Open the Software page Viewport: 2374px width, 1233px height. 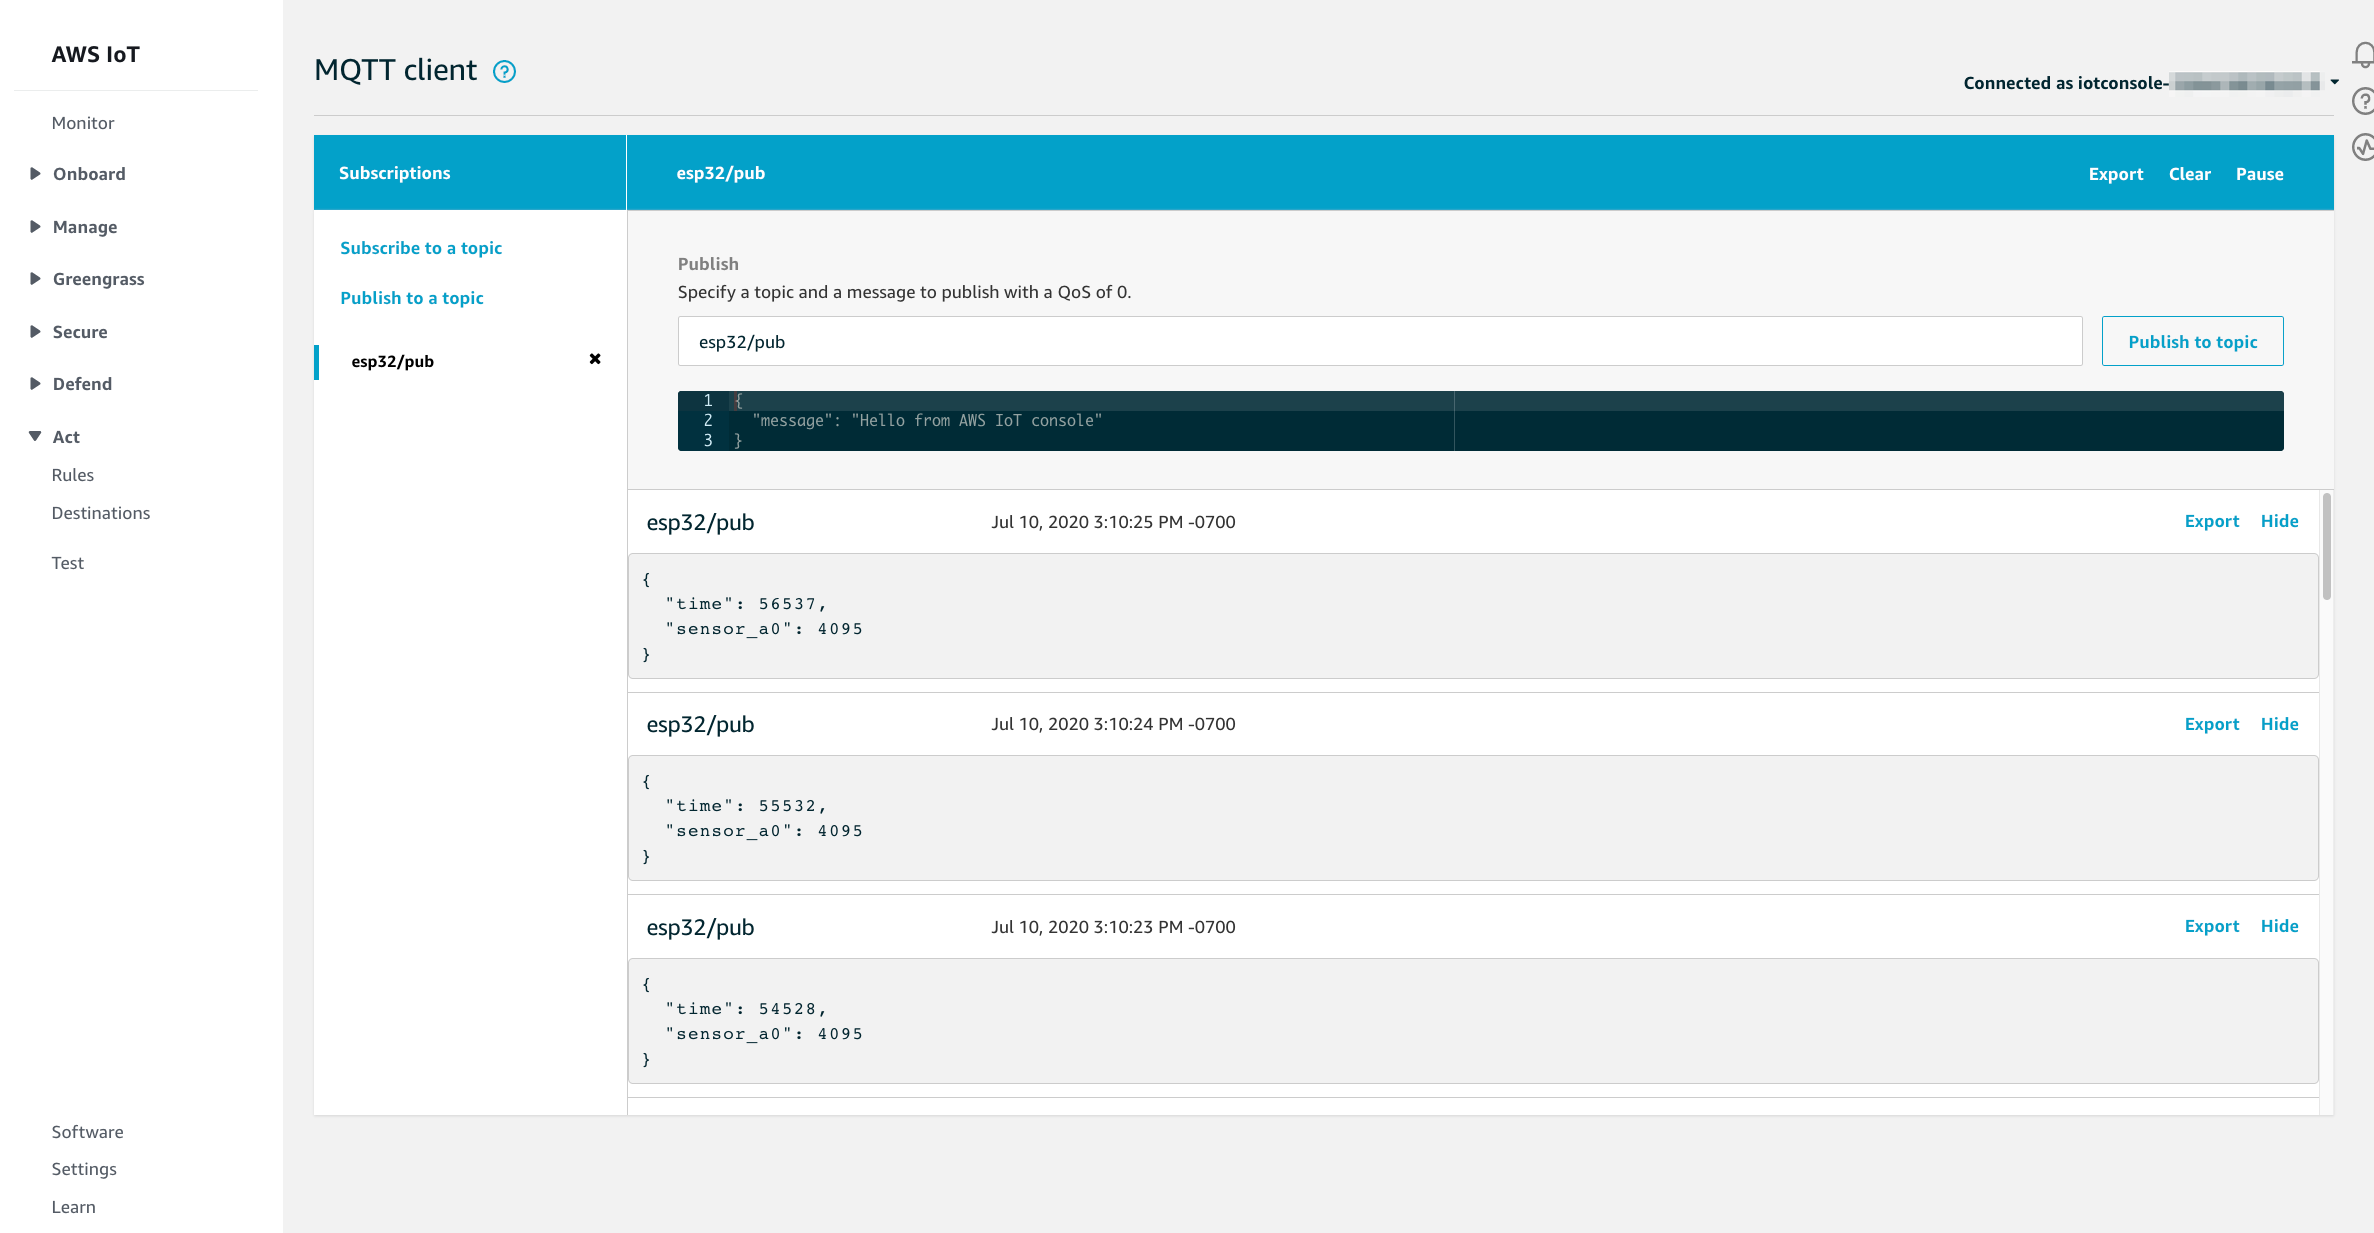[88, 1132]
